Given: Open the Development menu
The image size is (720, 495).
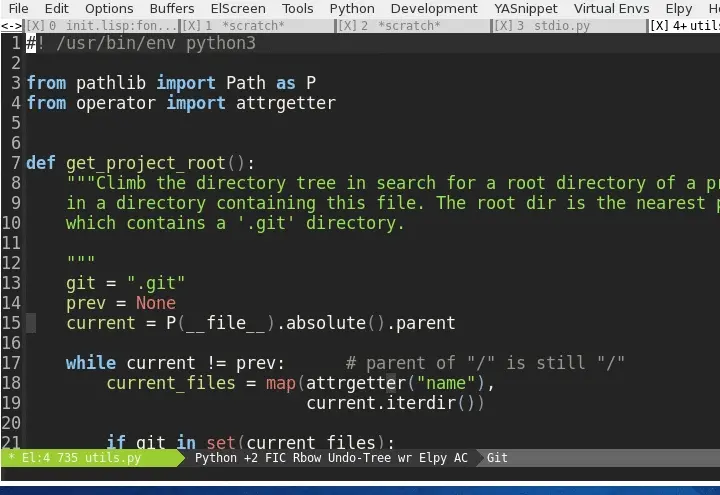Looking at the screenshot, I should (x=434, y=8).
